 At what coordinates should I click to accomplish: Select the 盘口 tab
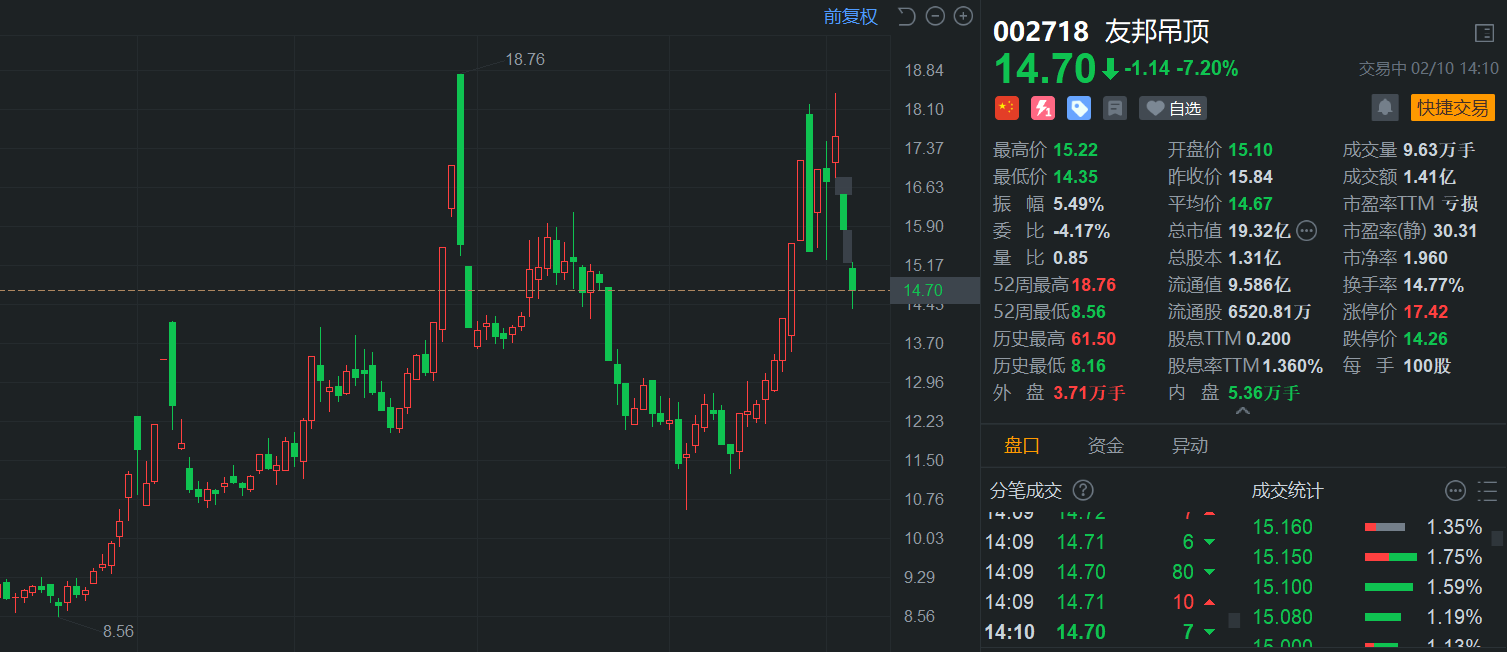tap(1022, 446)
